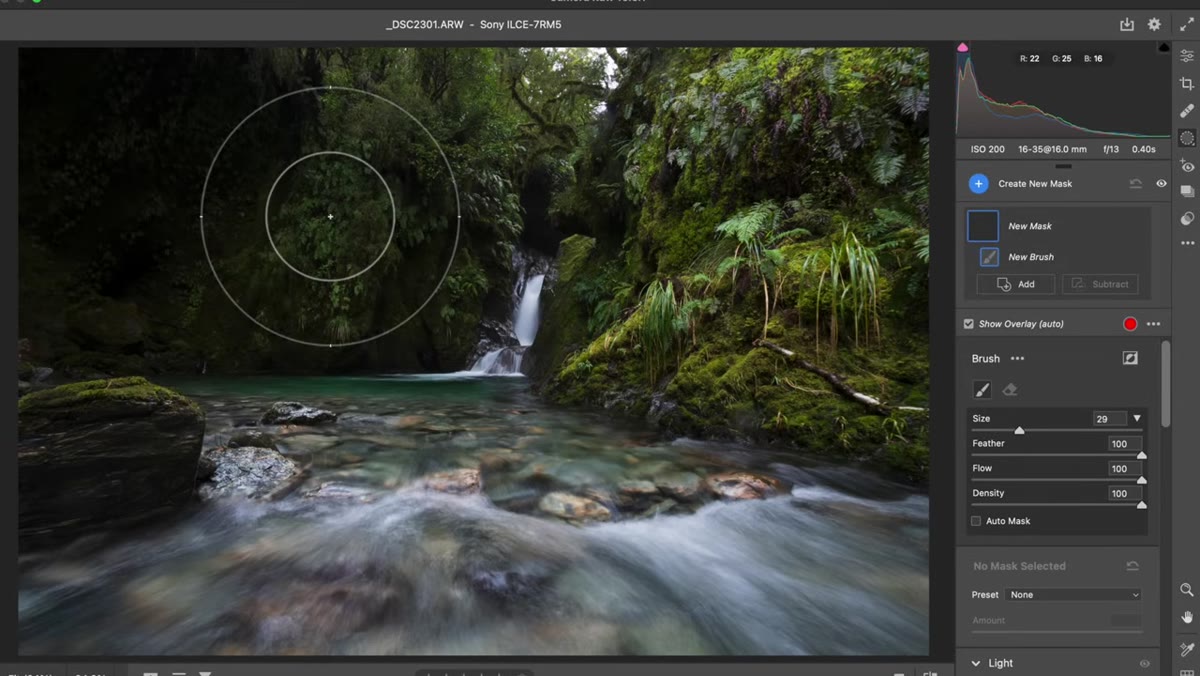Select the Crop tool
The image size is (1200, 676).
1187,84
